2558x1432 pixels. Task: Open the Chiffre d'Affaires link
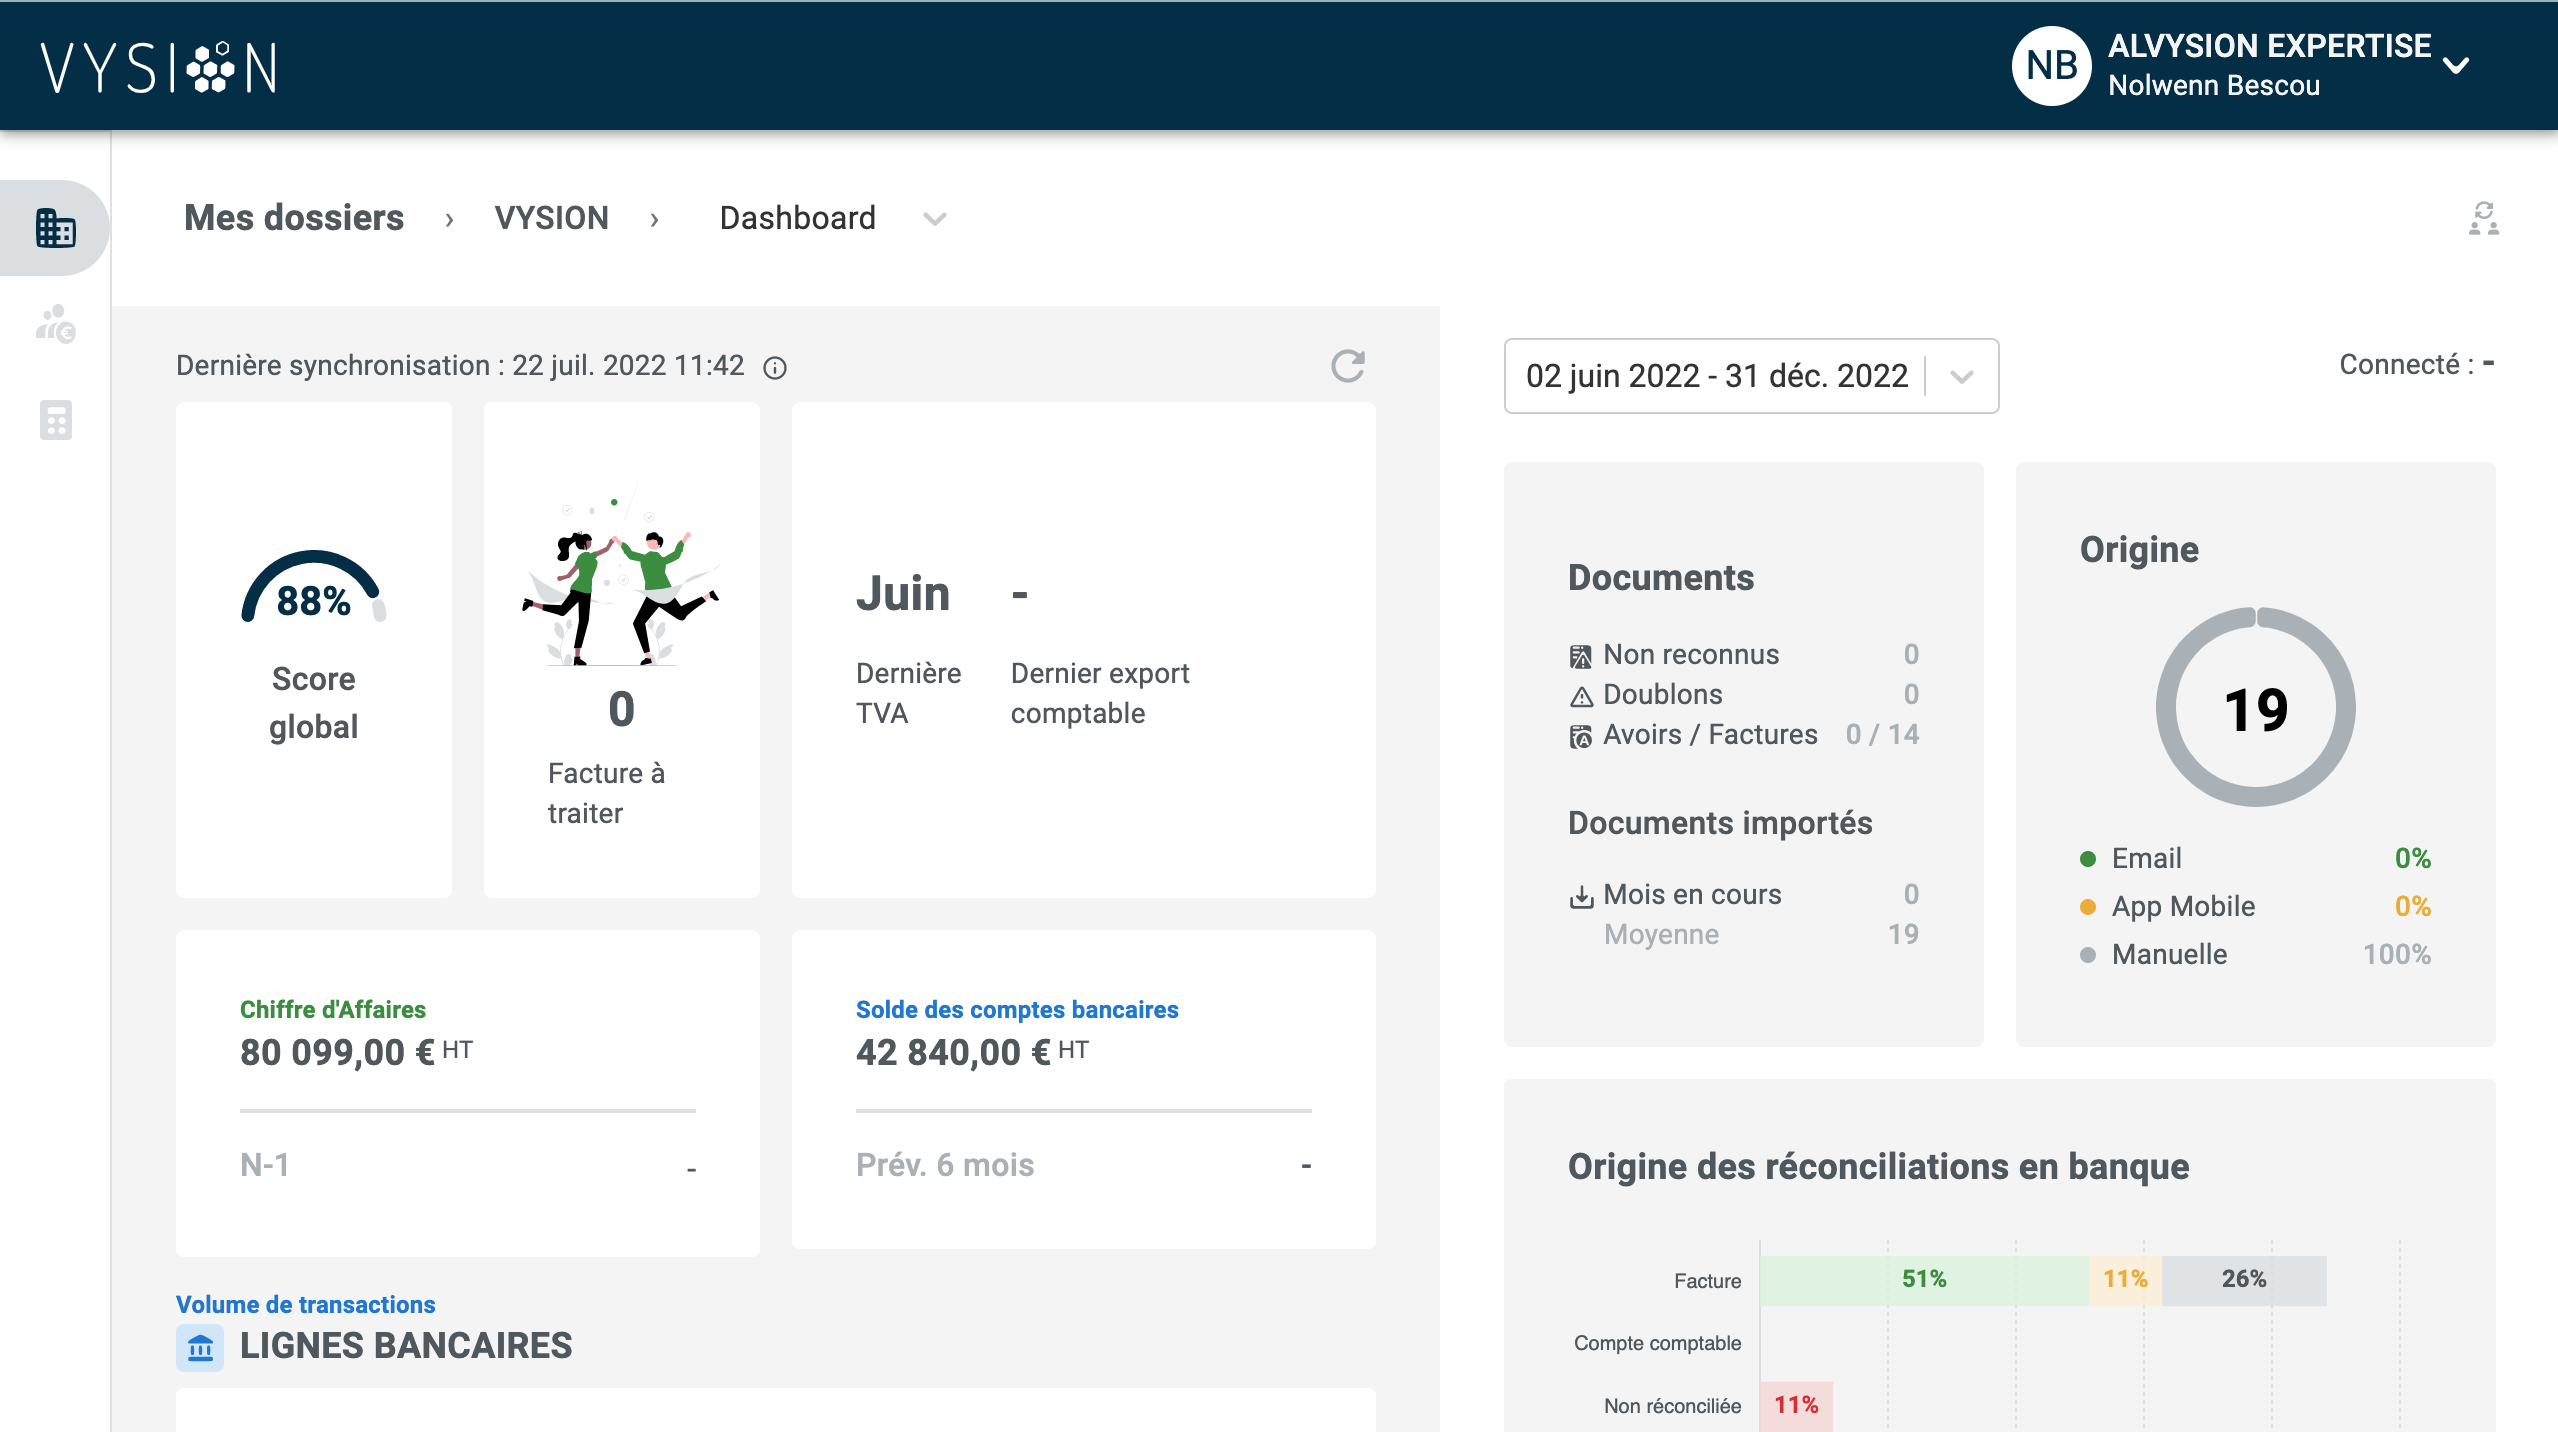pos(333,1009)
